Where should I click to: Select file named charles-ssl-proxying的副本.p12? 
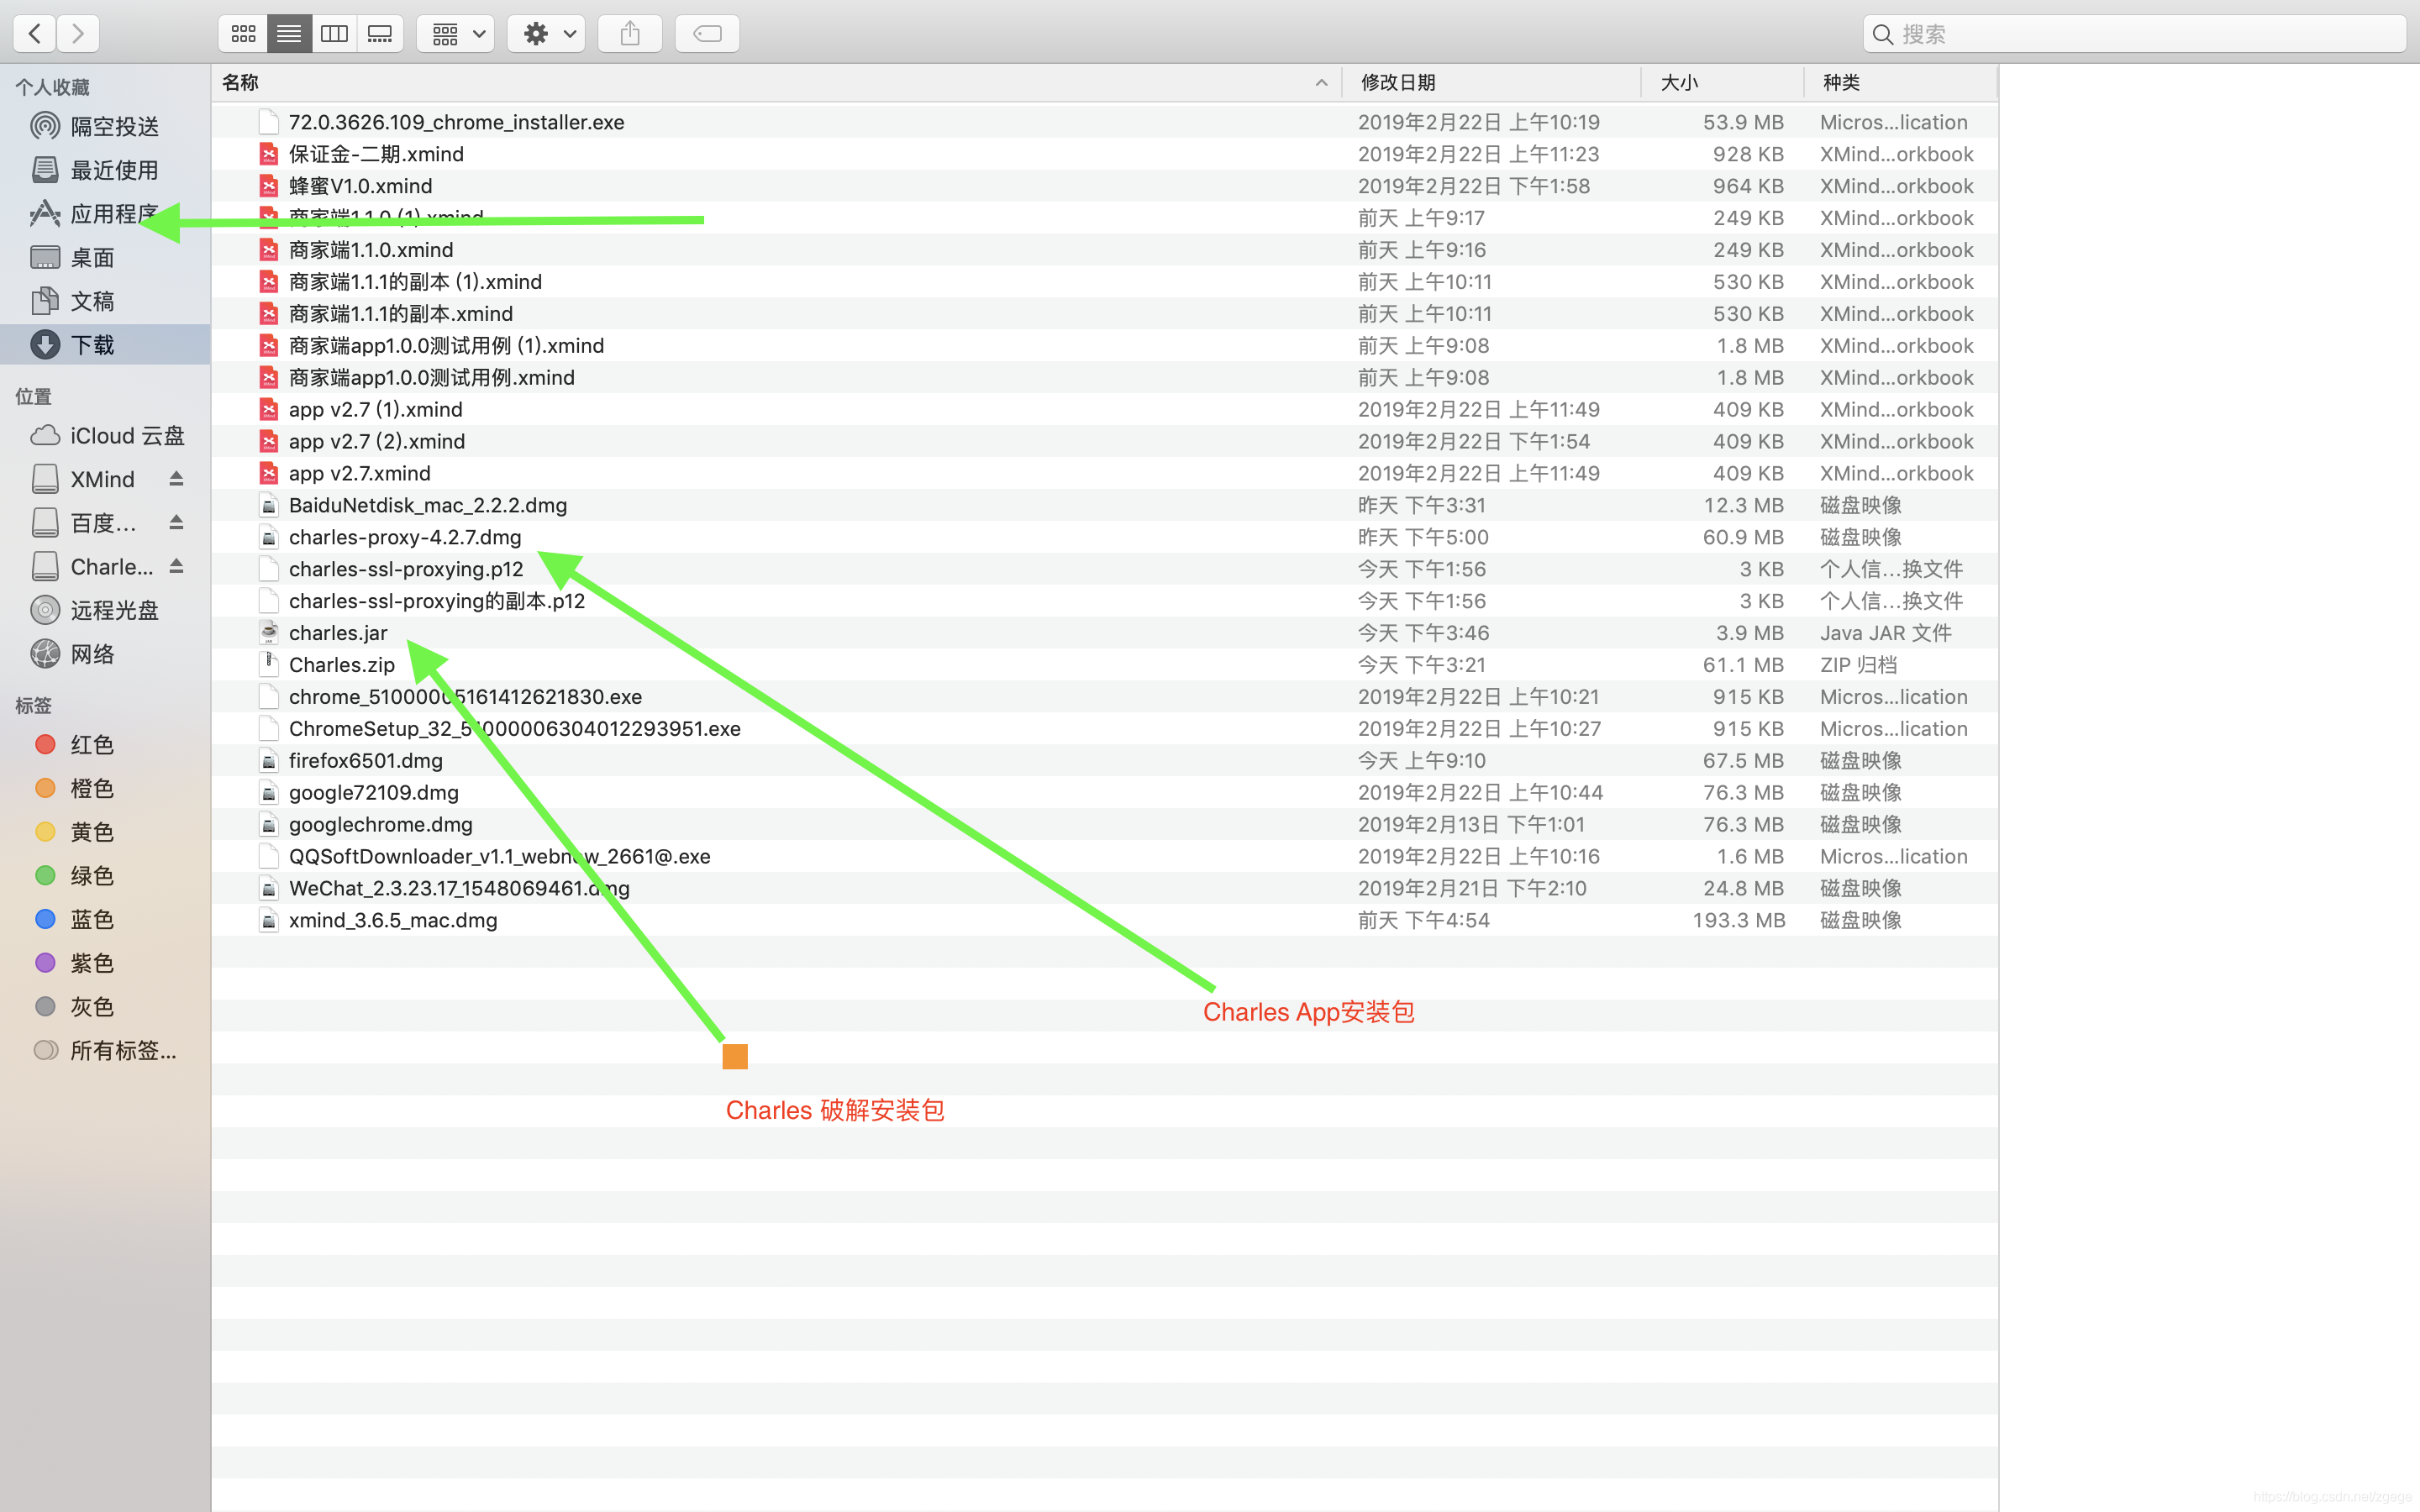437,601
